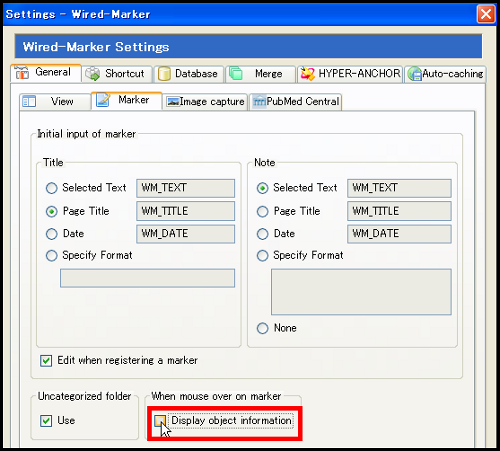
Task: Click the Marker pencil icon
Action: tap(103, 100)
